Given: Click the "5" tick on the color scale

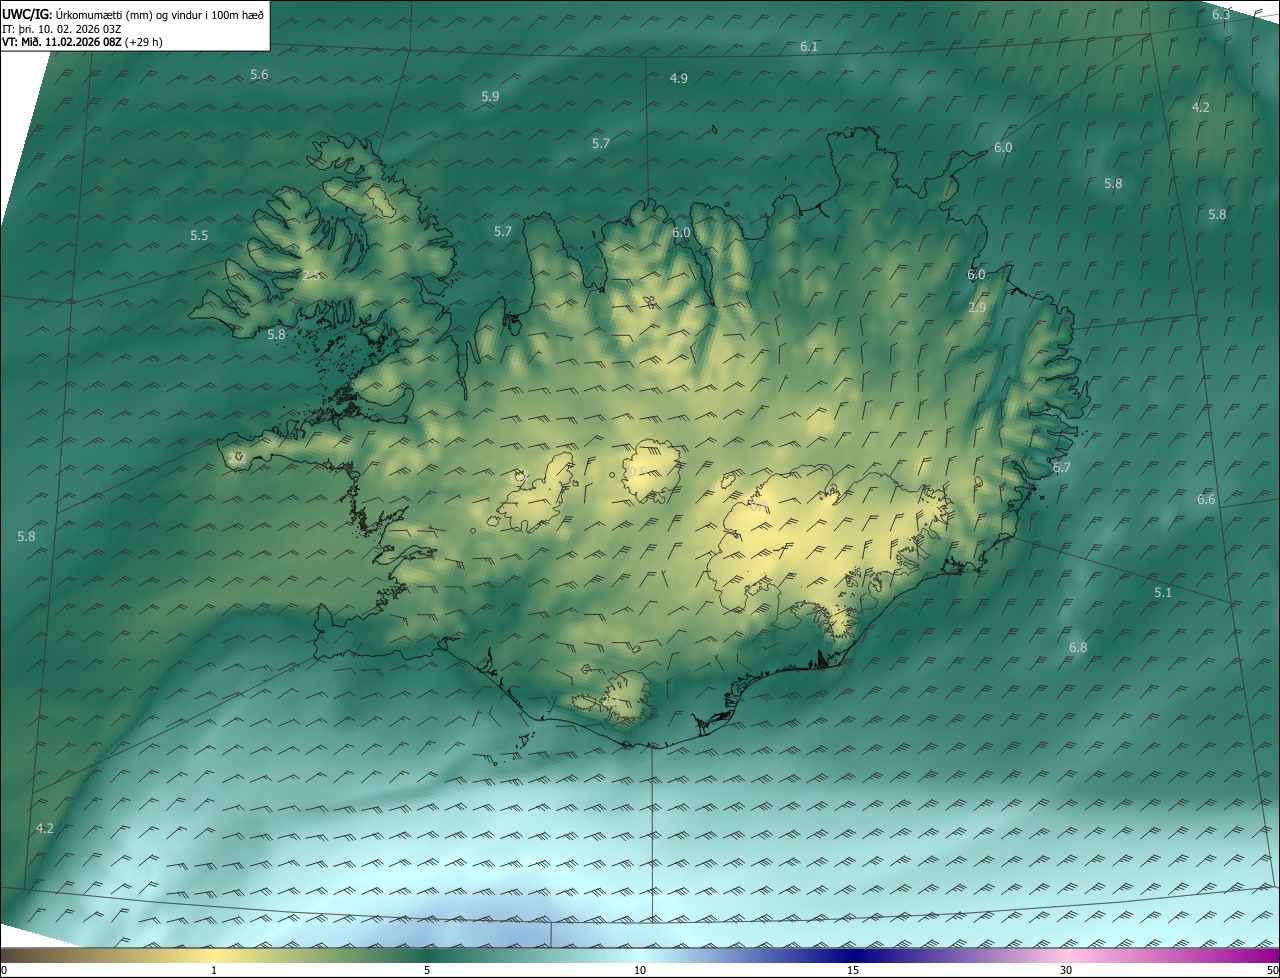Looking at the screenshot, I should pyautogui.click(x=427, y=970).
